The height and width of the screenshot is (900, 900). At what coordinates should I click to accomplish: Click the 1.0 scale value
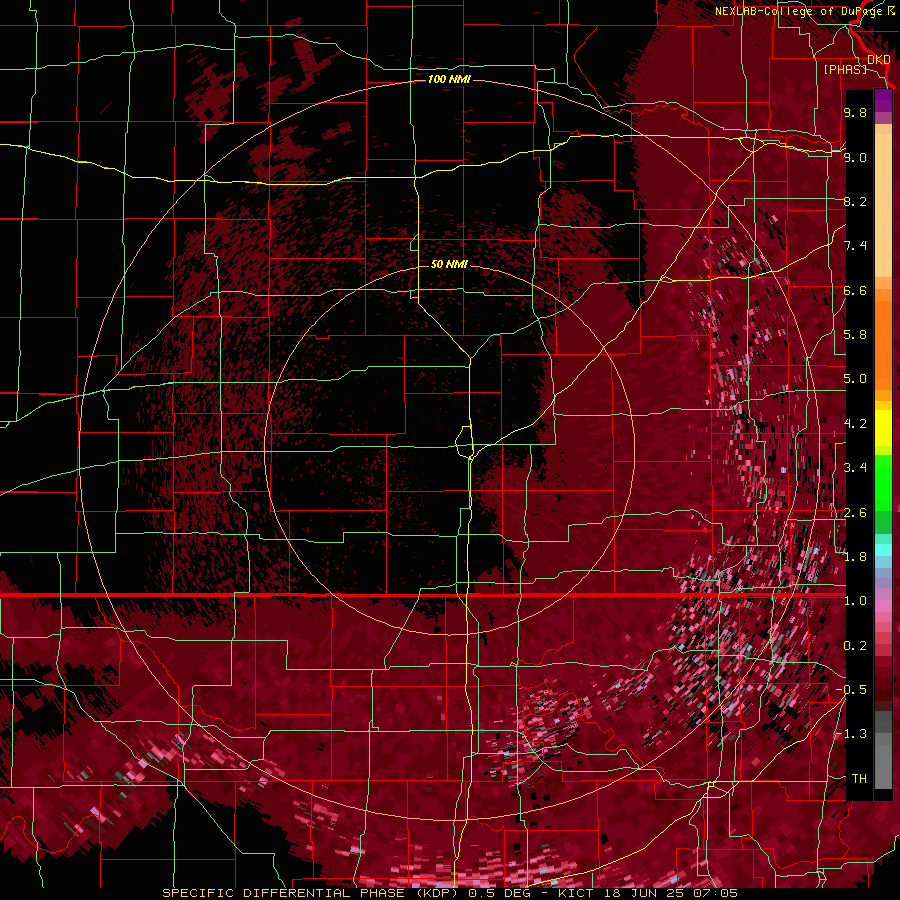[855, 601]
